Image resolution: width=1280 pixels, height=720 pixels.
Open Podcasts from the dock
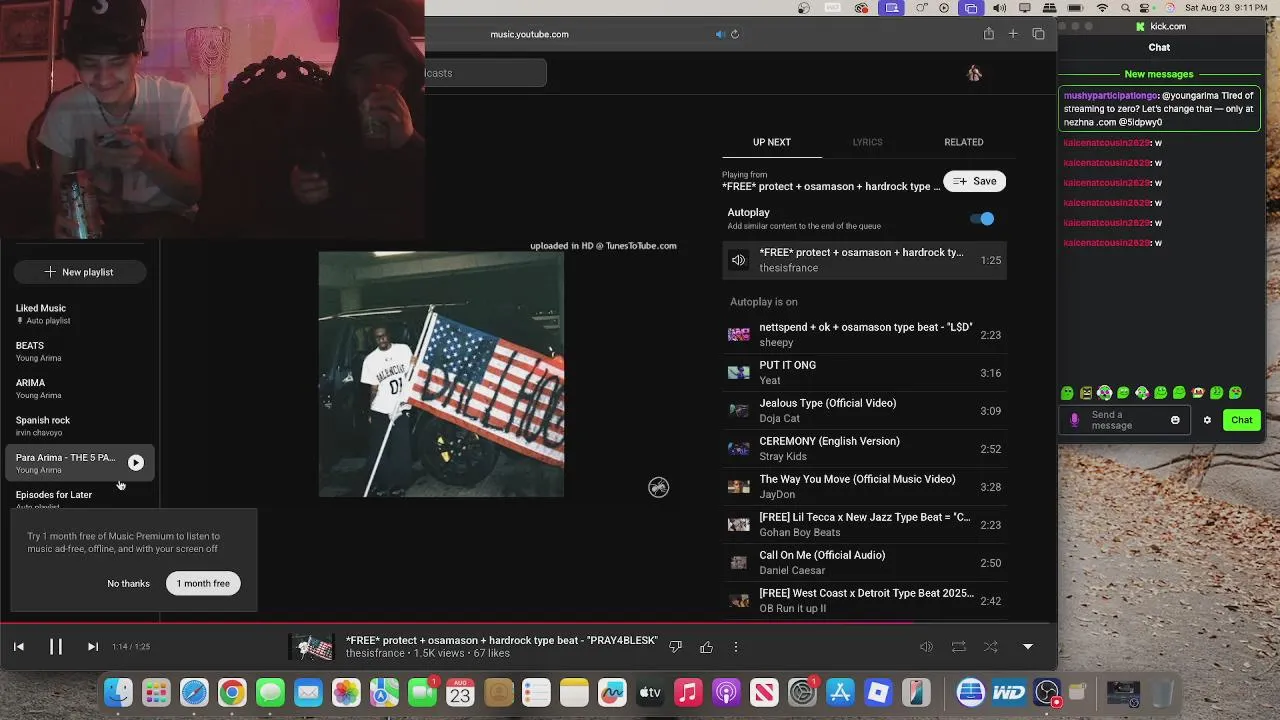click(726, 692)
